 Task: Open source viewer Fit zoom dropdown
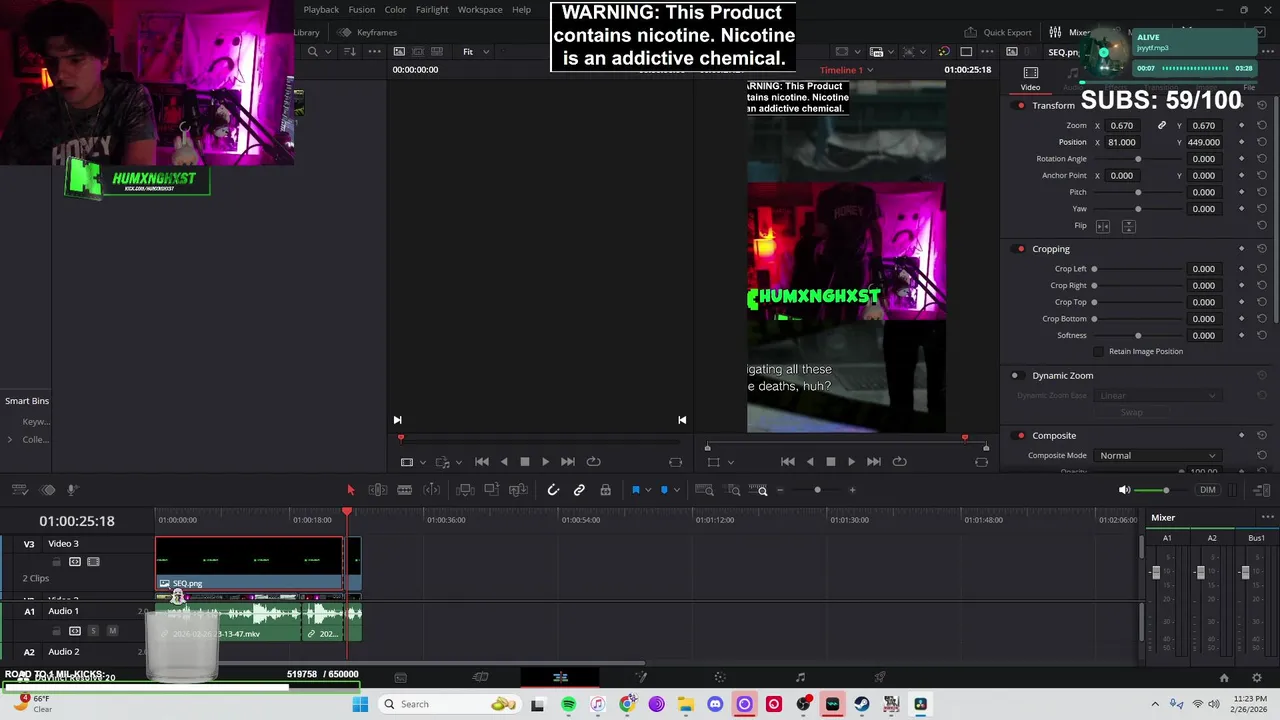coord(476,52)
